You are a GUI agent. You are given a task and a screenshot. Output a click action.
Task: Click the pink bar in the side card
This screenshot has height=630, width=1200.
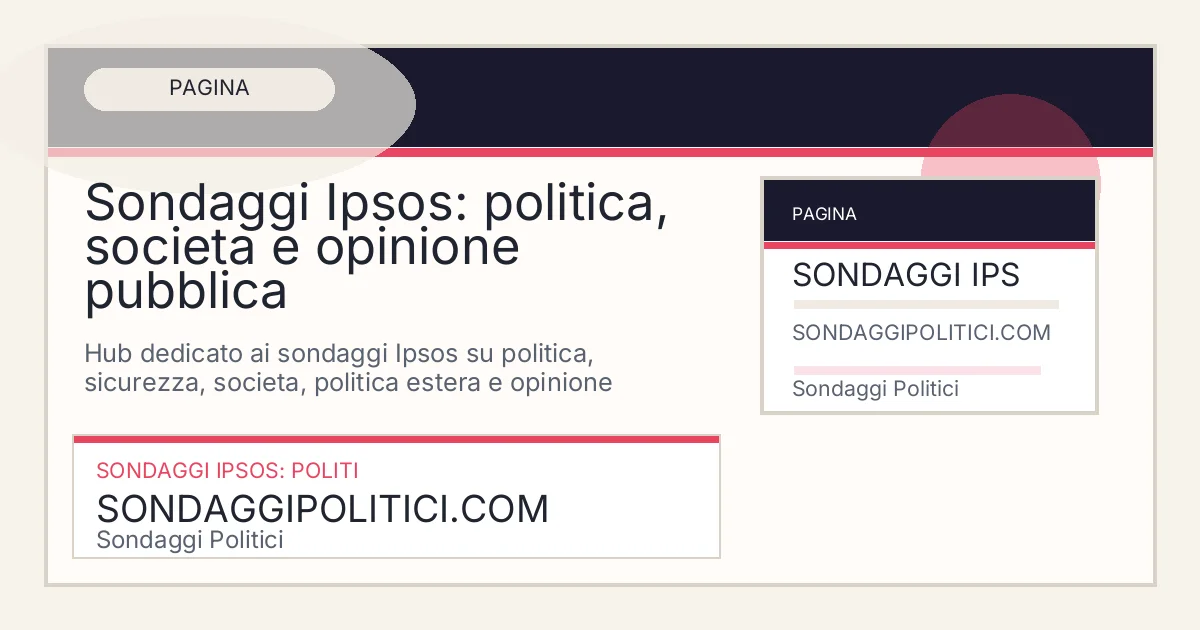(916, 370)
